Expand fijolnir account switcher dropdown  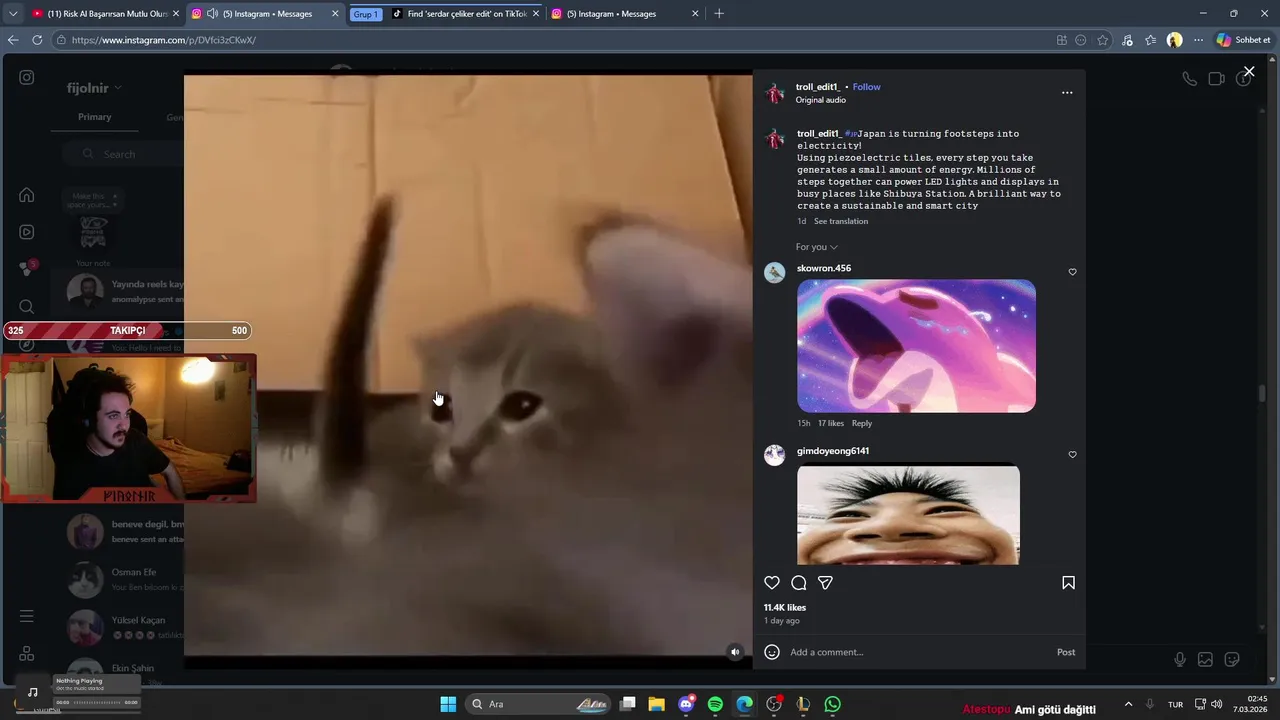94,88
